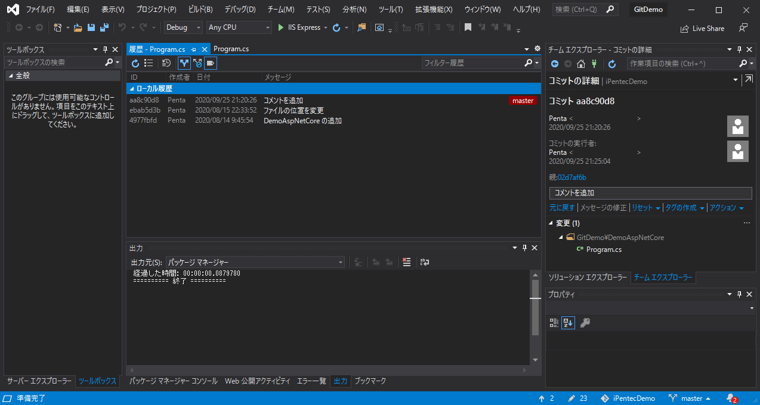Collapse the Changes (1) section
This screenshot has height=405, width=760.
coord(551,223)
